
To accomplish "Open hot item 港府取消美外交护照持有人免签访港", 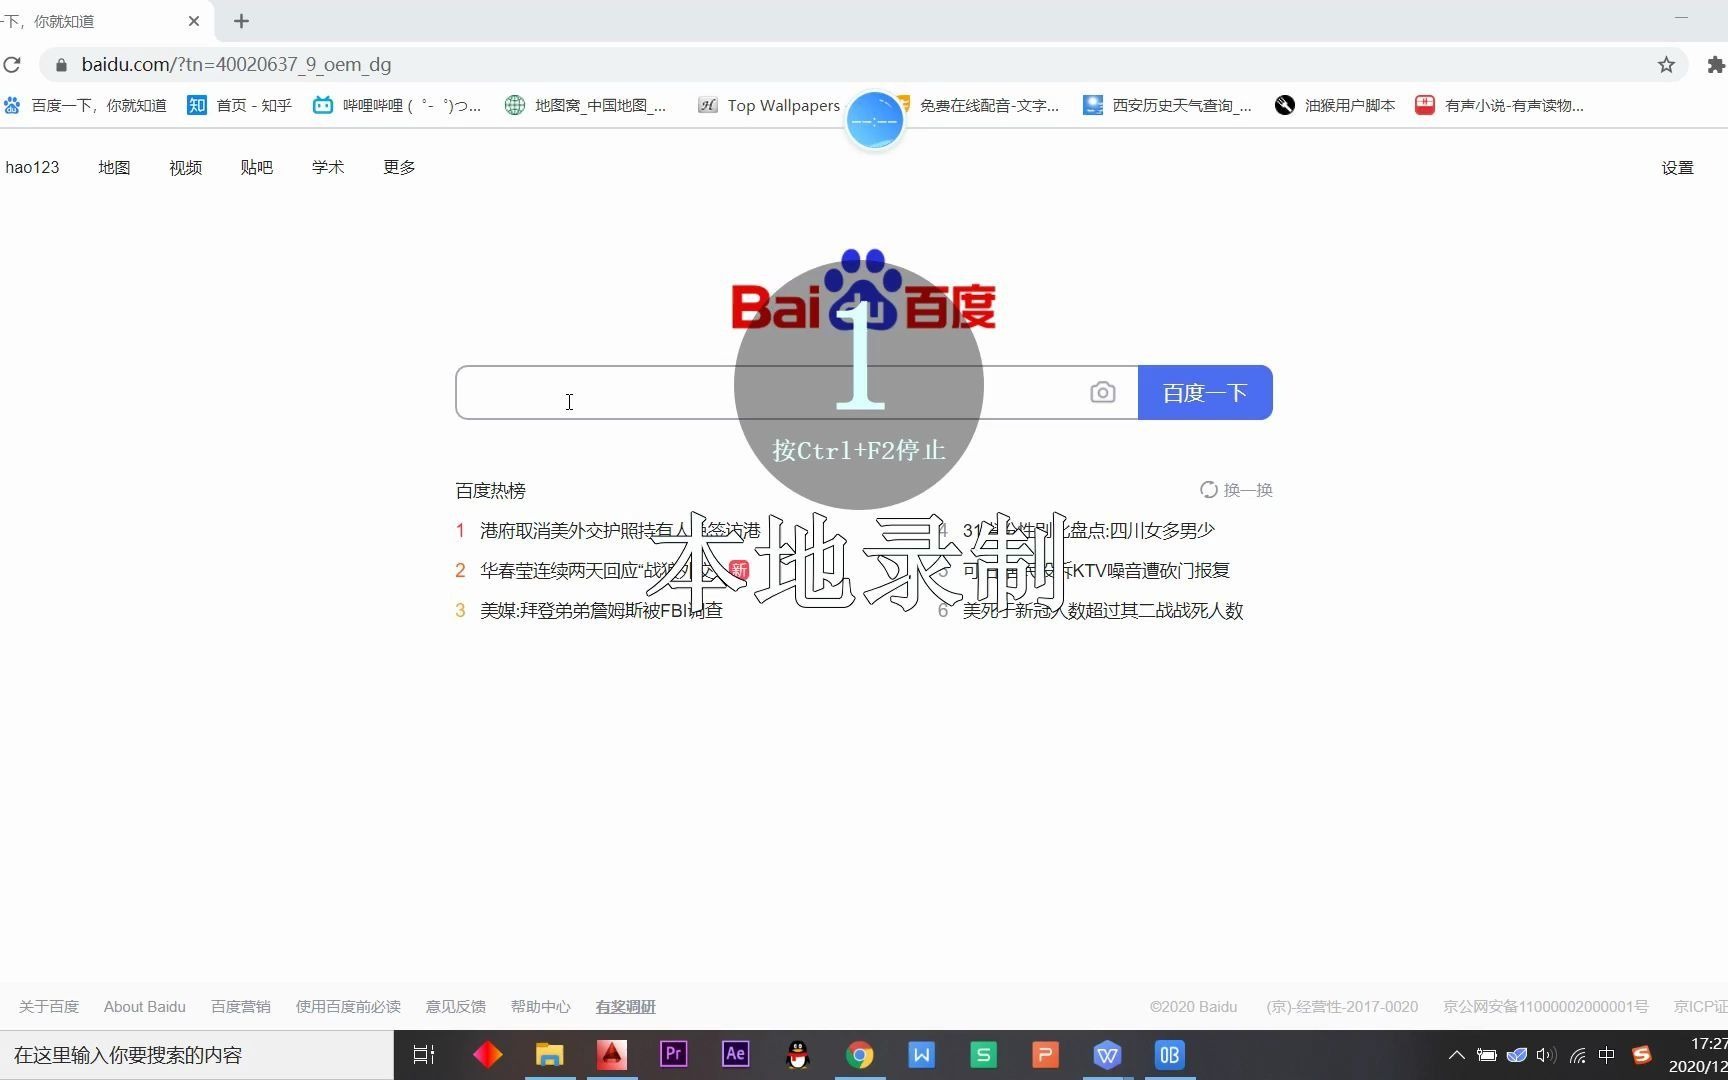I will point(620,530).
